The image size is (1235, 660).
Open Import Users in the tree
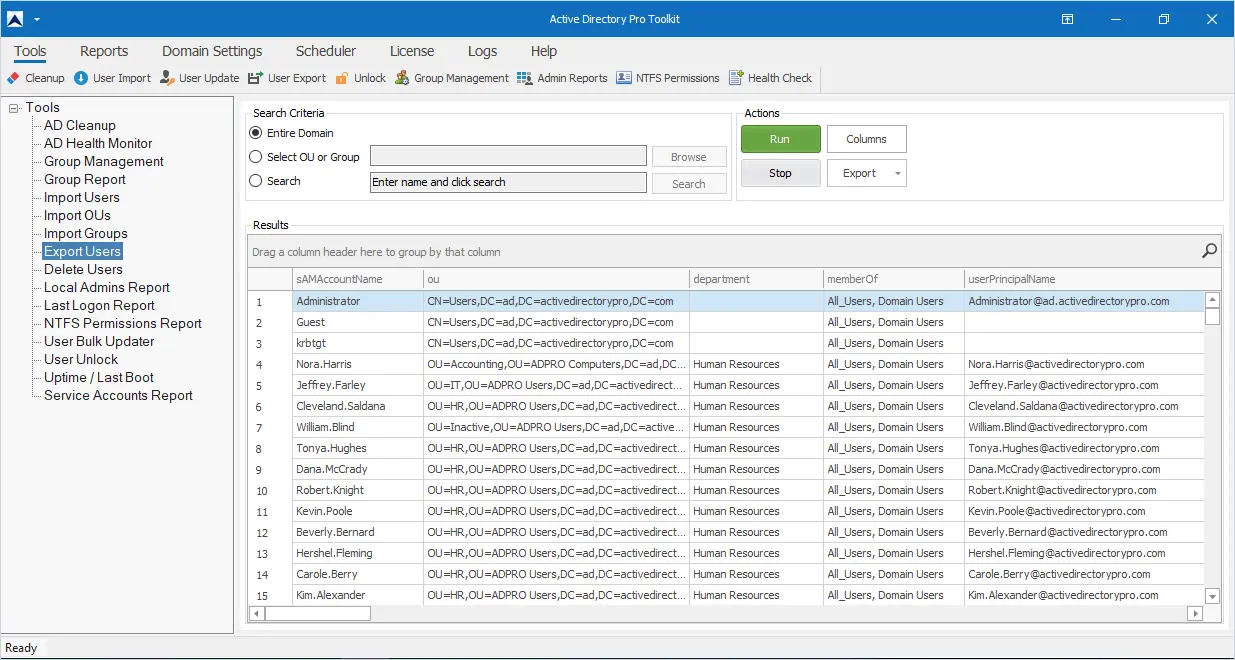pos(82,198)
